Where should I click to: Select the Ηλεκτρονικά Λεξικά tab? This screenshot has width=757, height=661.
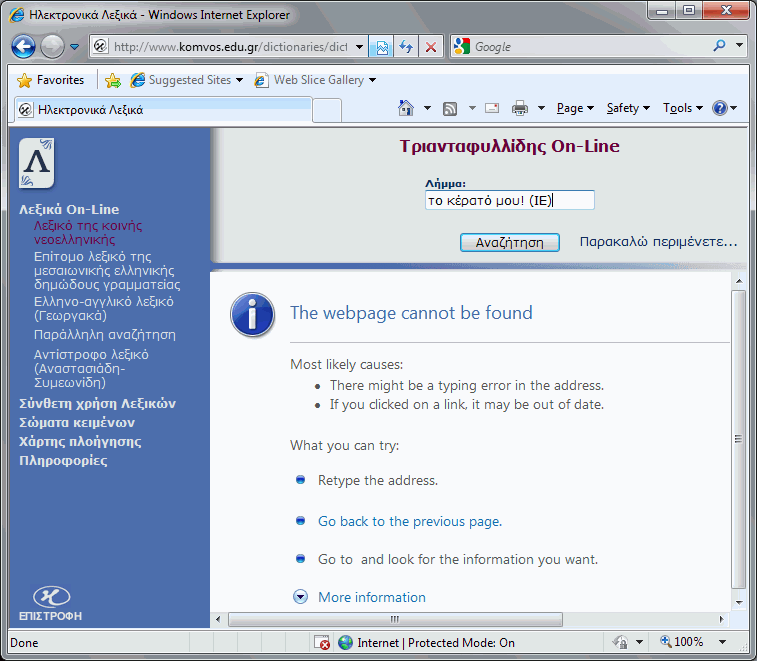(163, 110)
